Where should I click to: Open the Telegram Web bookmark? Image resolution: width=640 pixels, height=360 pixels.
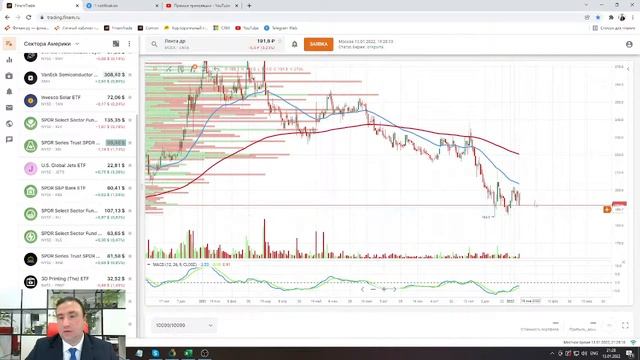[x=281, y=28]
